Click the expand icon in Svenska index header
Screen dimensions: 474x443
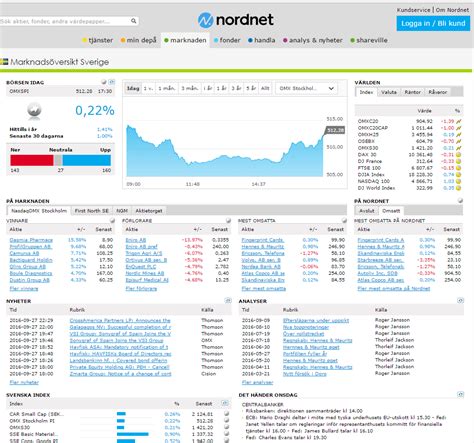[225, 403]
